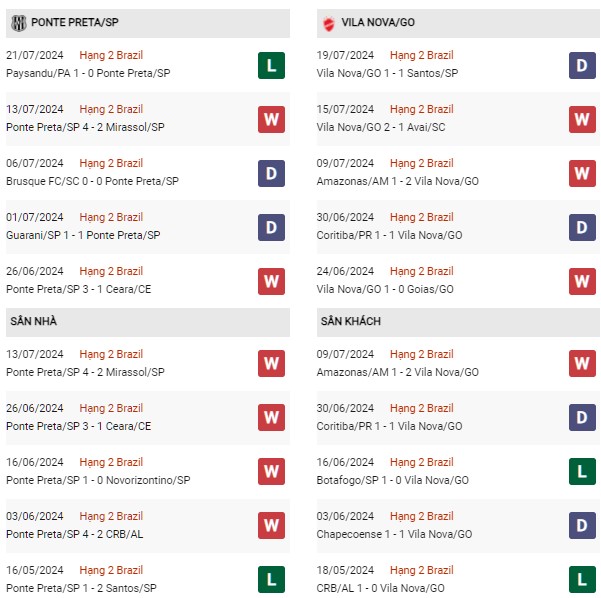Click the Ponte Preta/SP club crest icon

(18, 23)
